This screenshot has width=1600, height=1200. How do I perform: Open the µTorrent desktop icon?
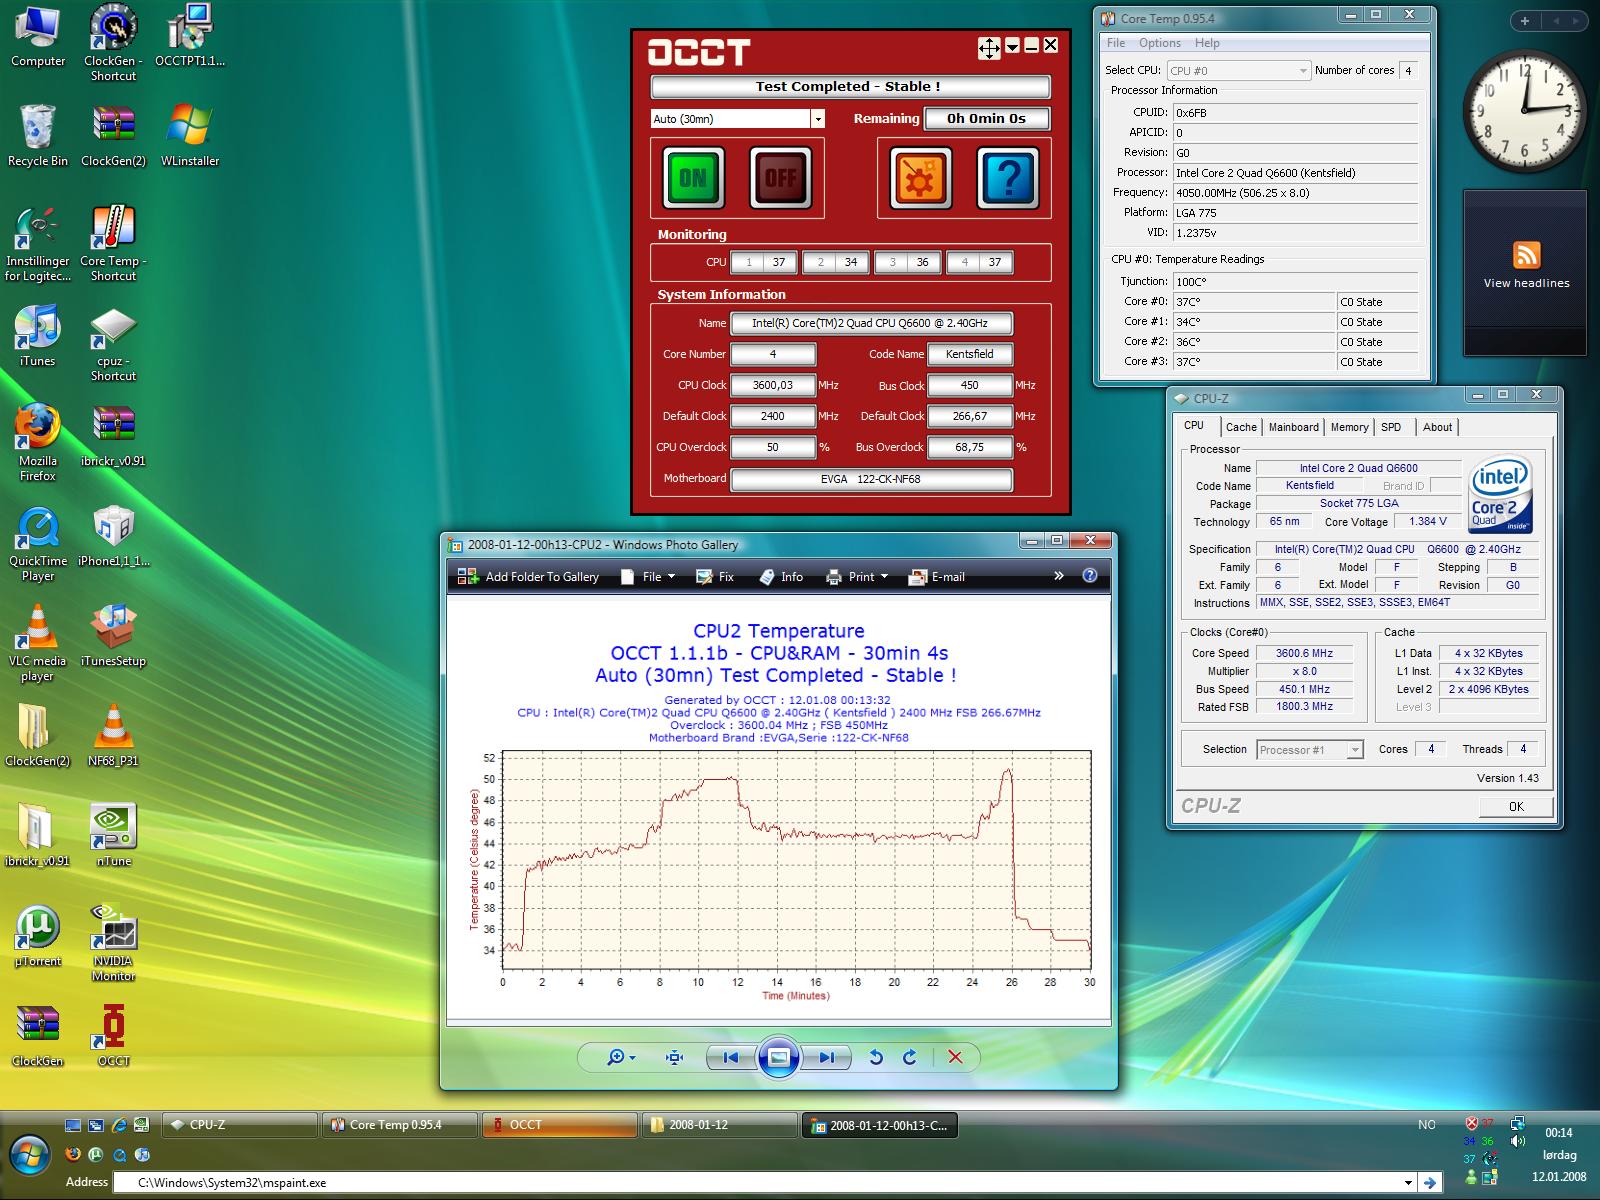pyautogui.click(x=38, y=936)
